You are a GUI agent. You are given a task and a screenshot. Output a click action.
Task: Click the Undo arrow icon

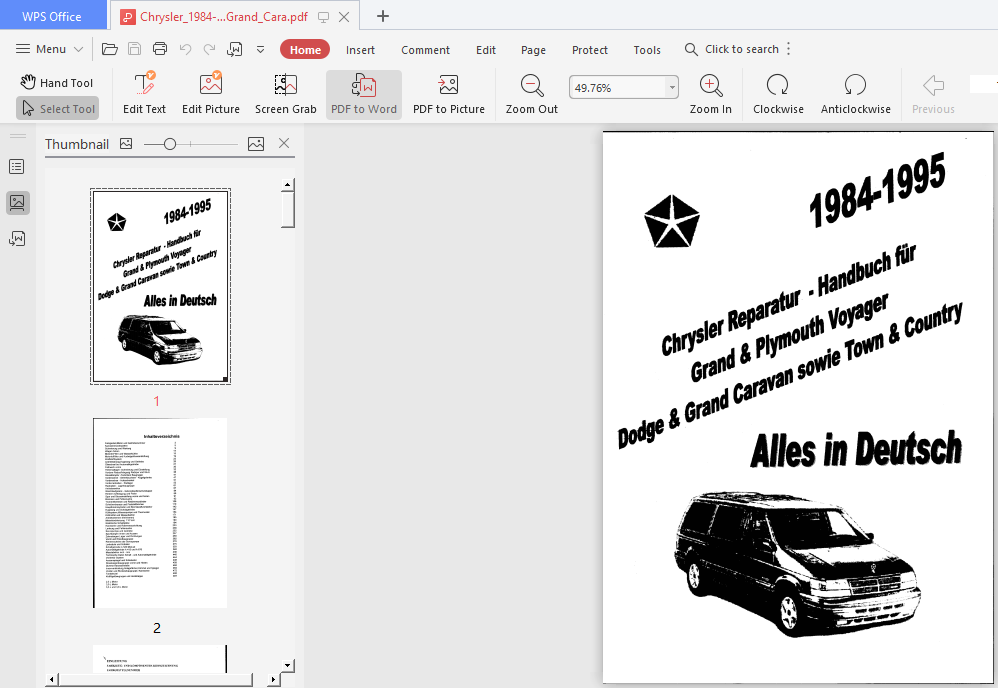[185, 49]
